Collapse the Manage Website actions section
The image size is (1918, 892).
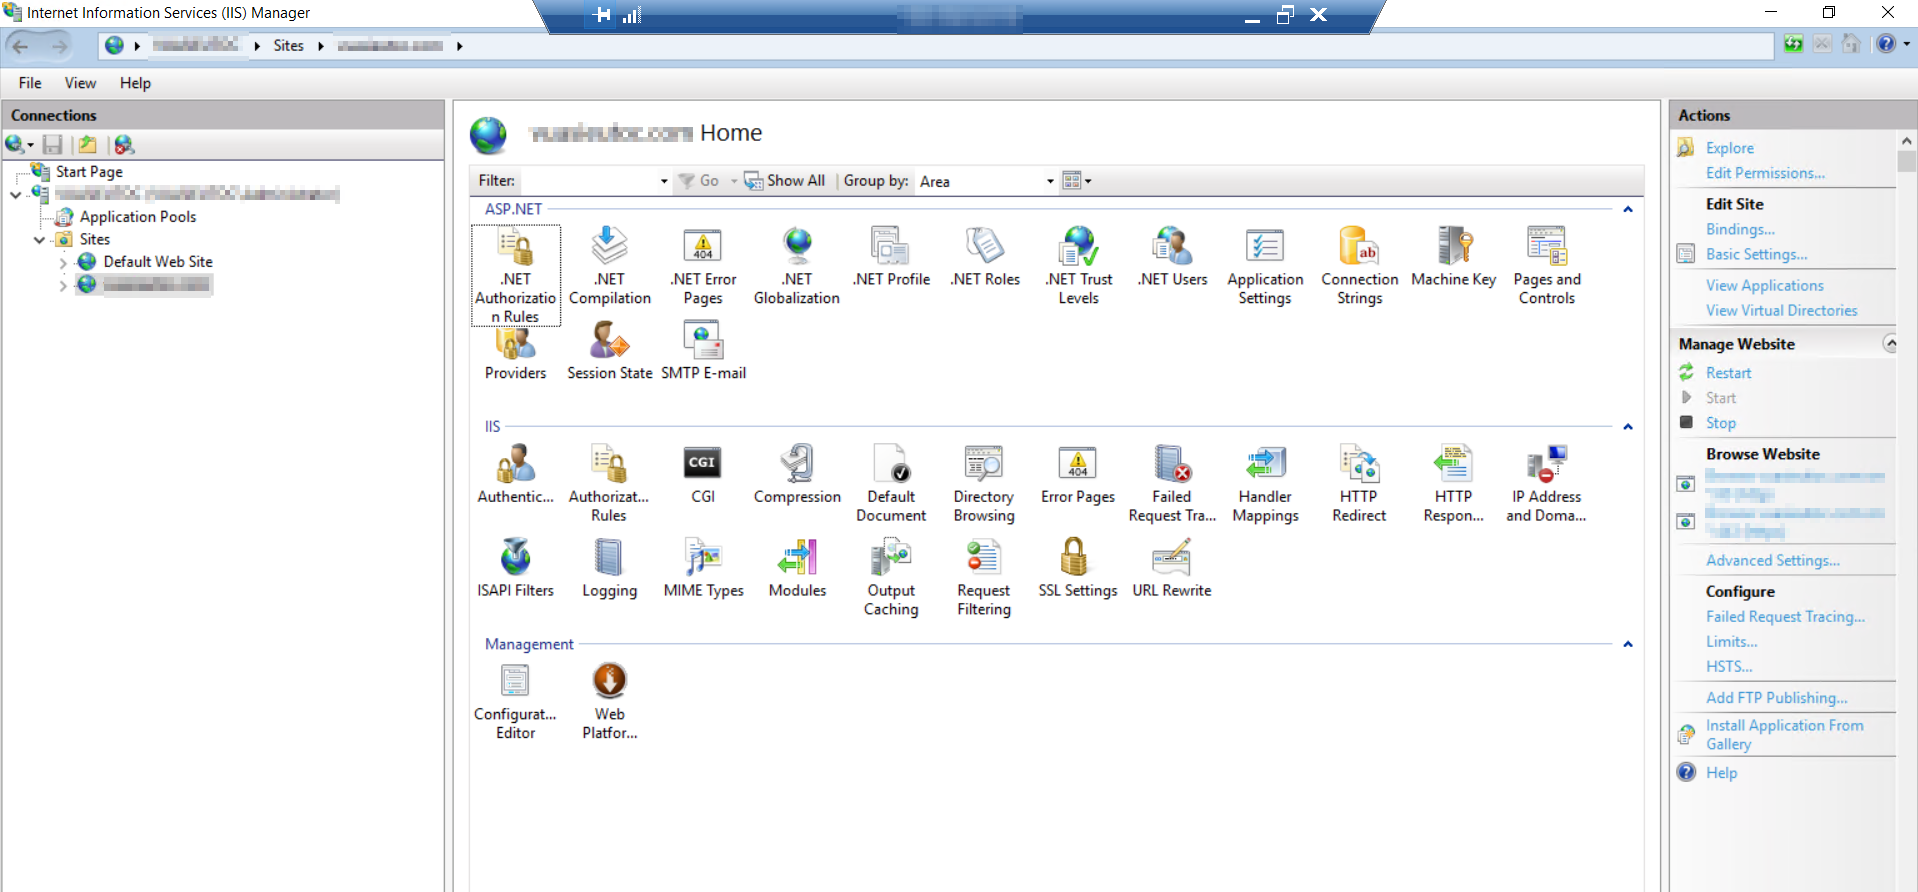point(1890,343)
